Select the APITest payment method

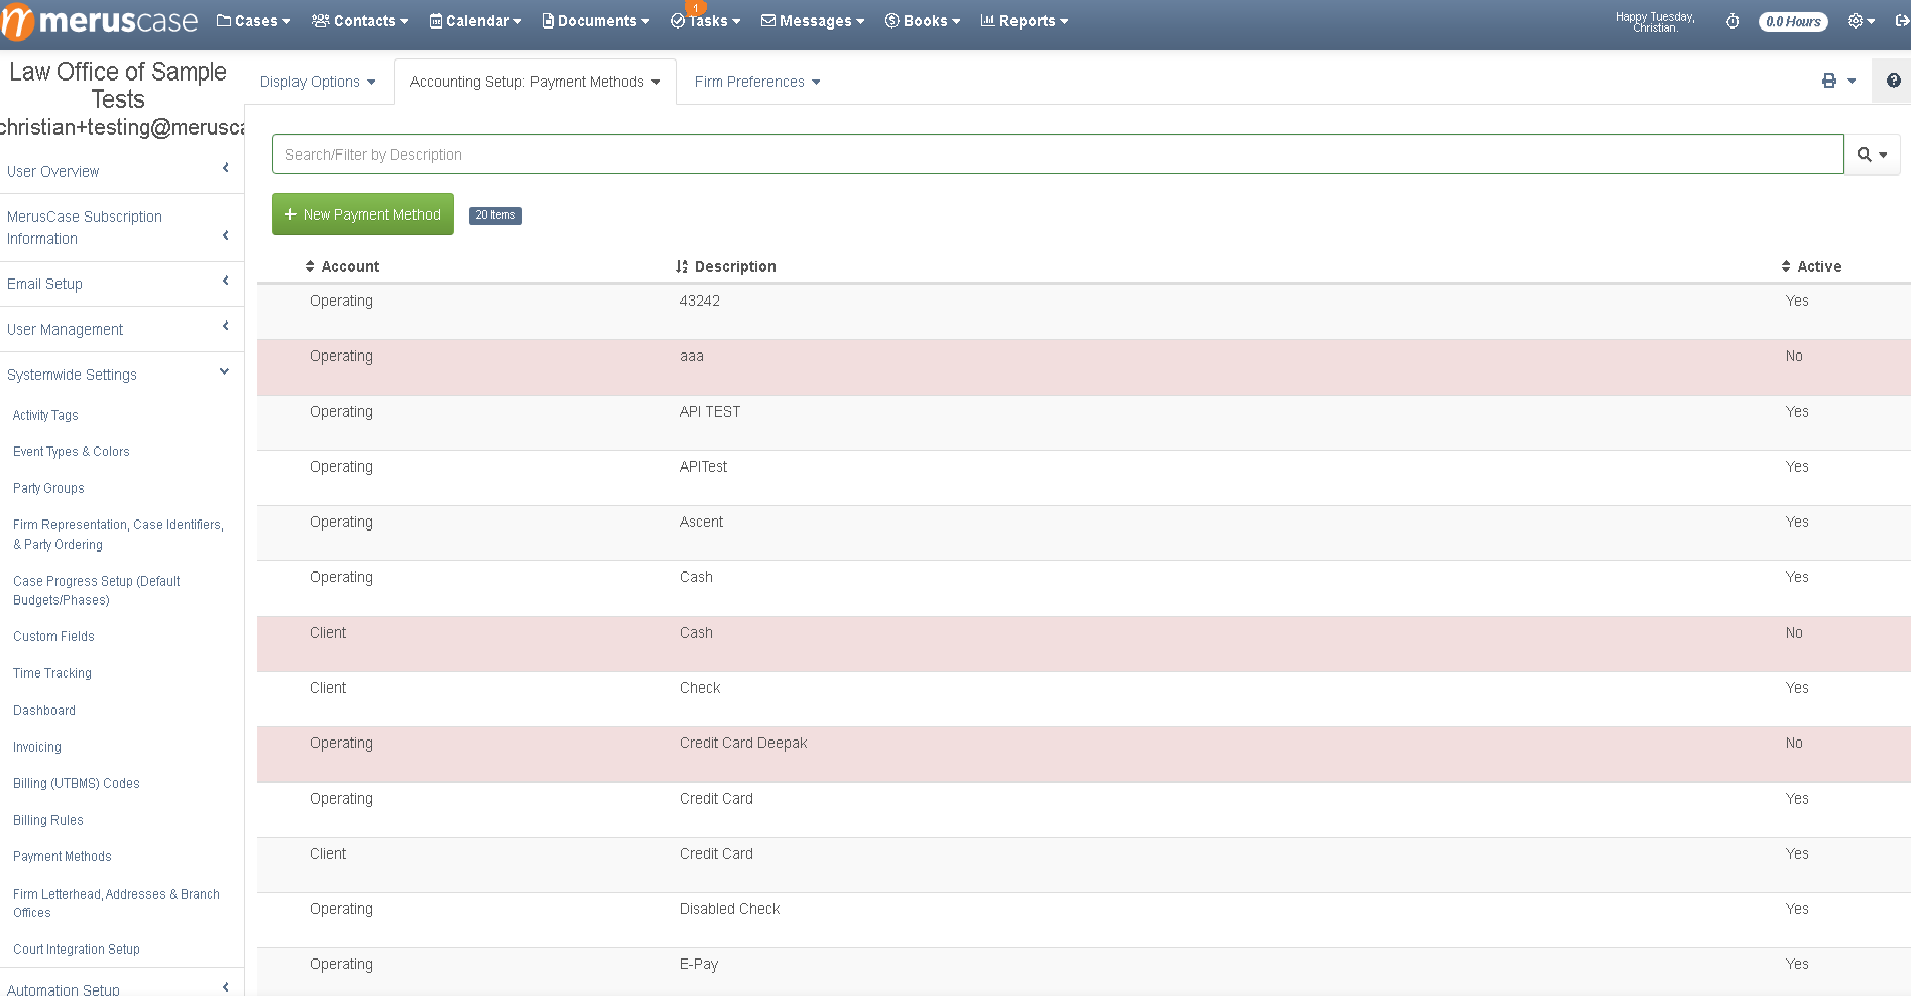pos(1084,478)
